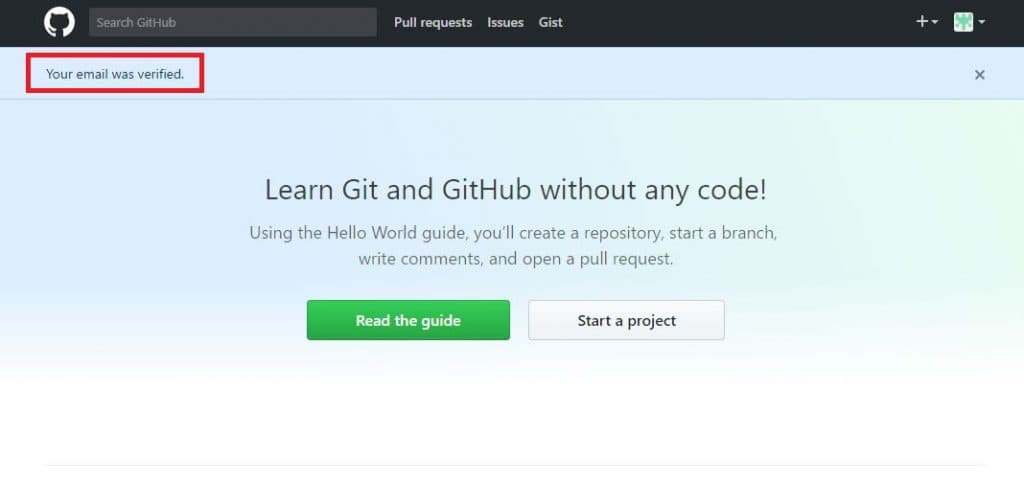The height and width of the screenshot is (482, 1024).
Task: Open the caret beside the user avatar
Action: tap(982, 22)
